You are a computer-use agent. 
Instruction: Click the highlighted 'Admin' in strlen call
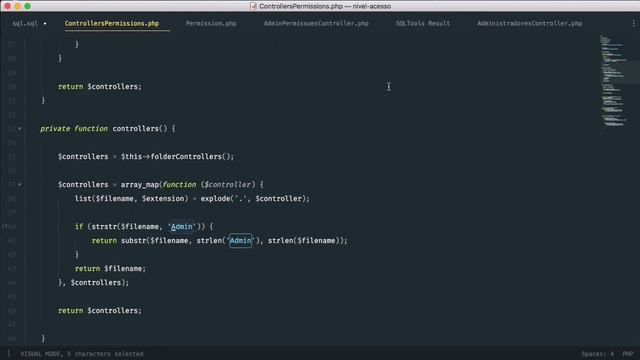[x=240, y=241]
